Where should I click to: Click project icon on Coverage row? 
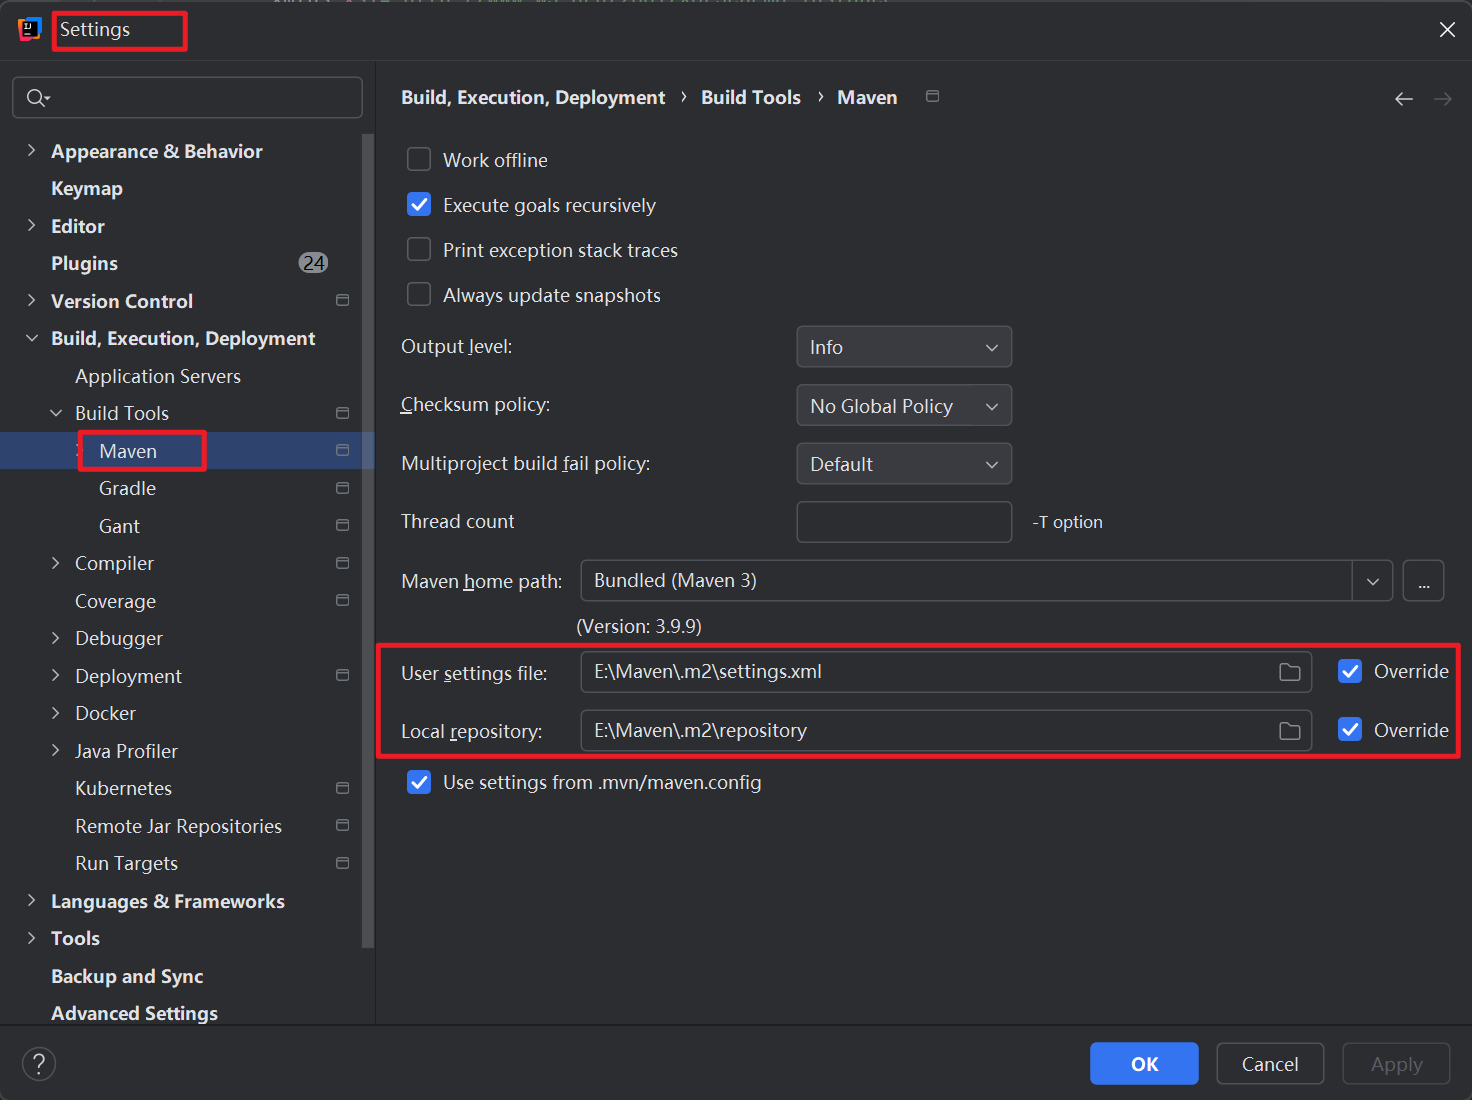click(343, 600)
